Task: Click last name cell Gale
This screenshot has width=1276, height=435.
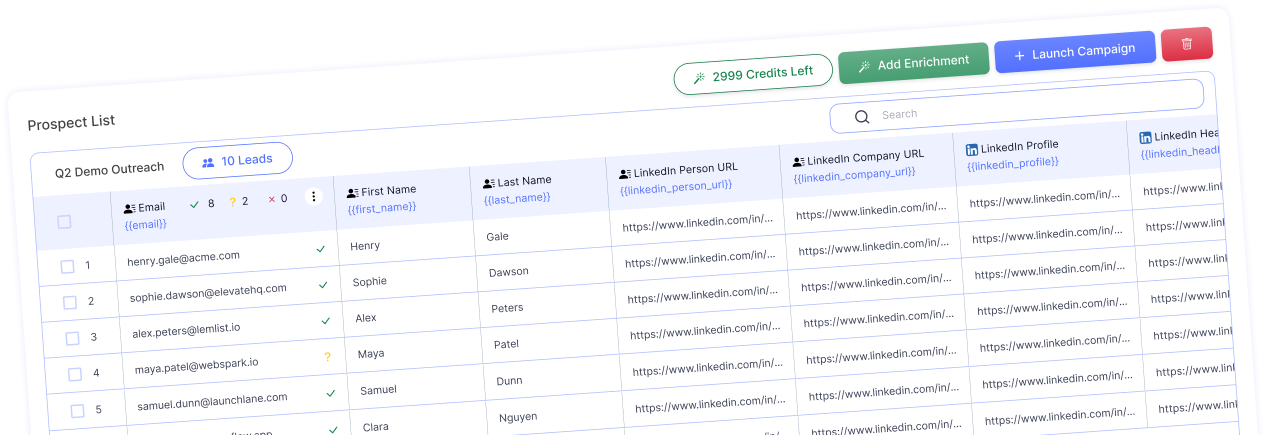Action: coord(497,236)
